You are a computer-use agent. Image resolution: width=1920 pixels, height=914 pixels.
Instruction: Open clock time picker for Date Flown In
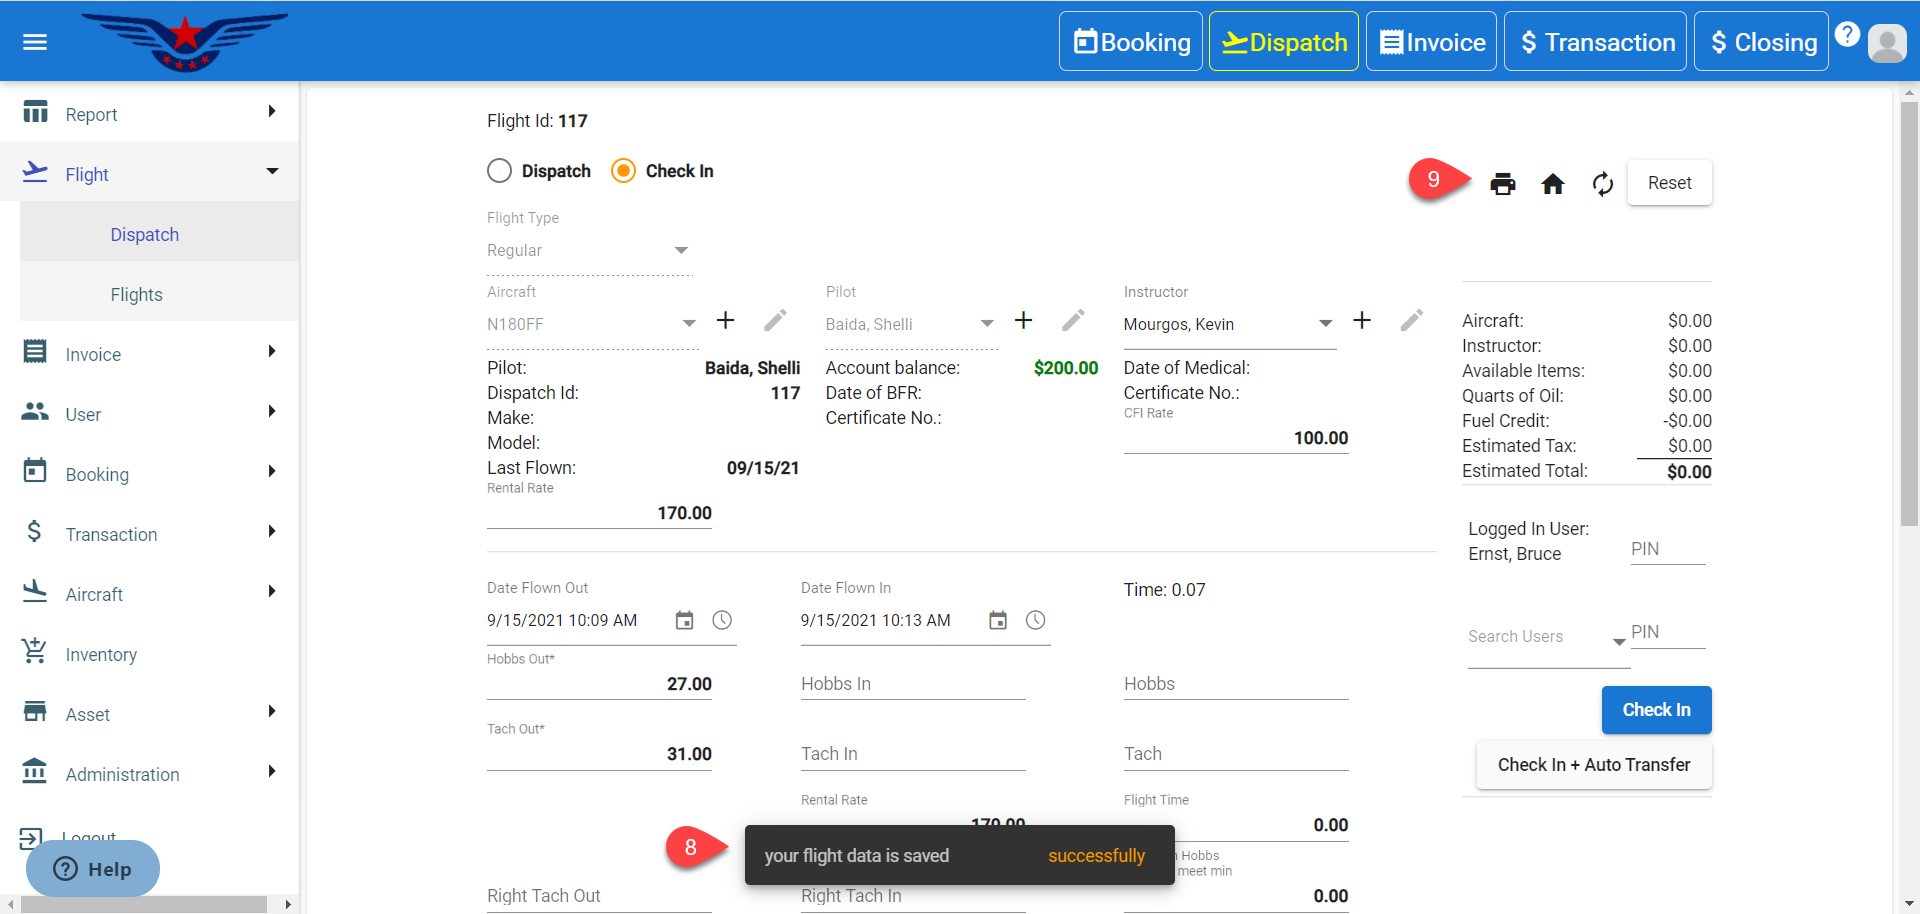click(x=1035, y=621)
